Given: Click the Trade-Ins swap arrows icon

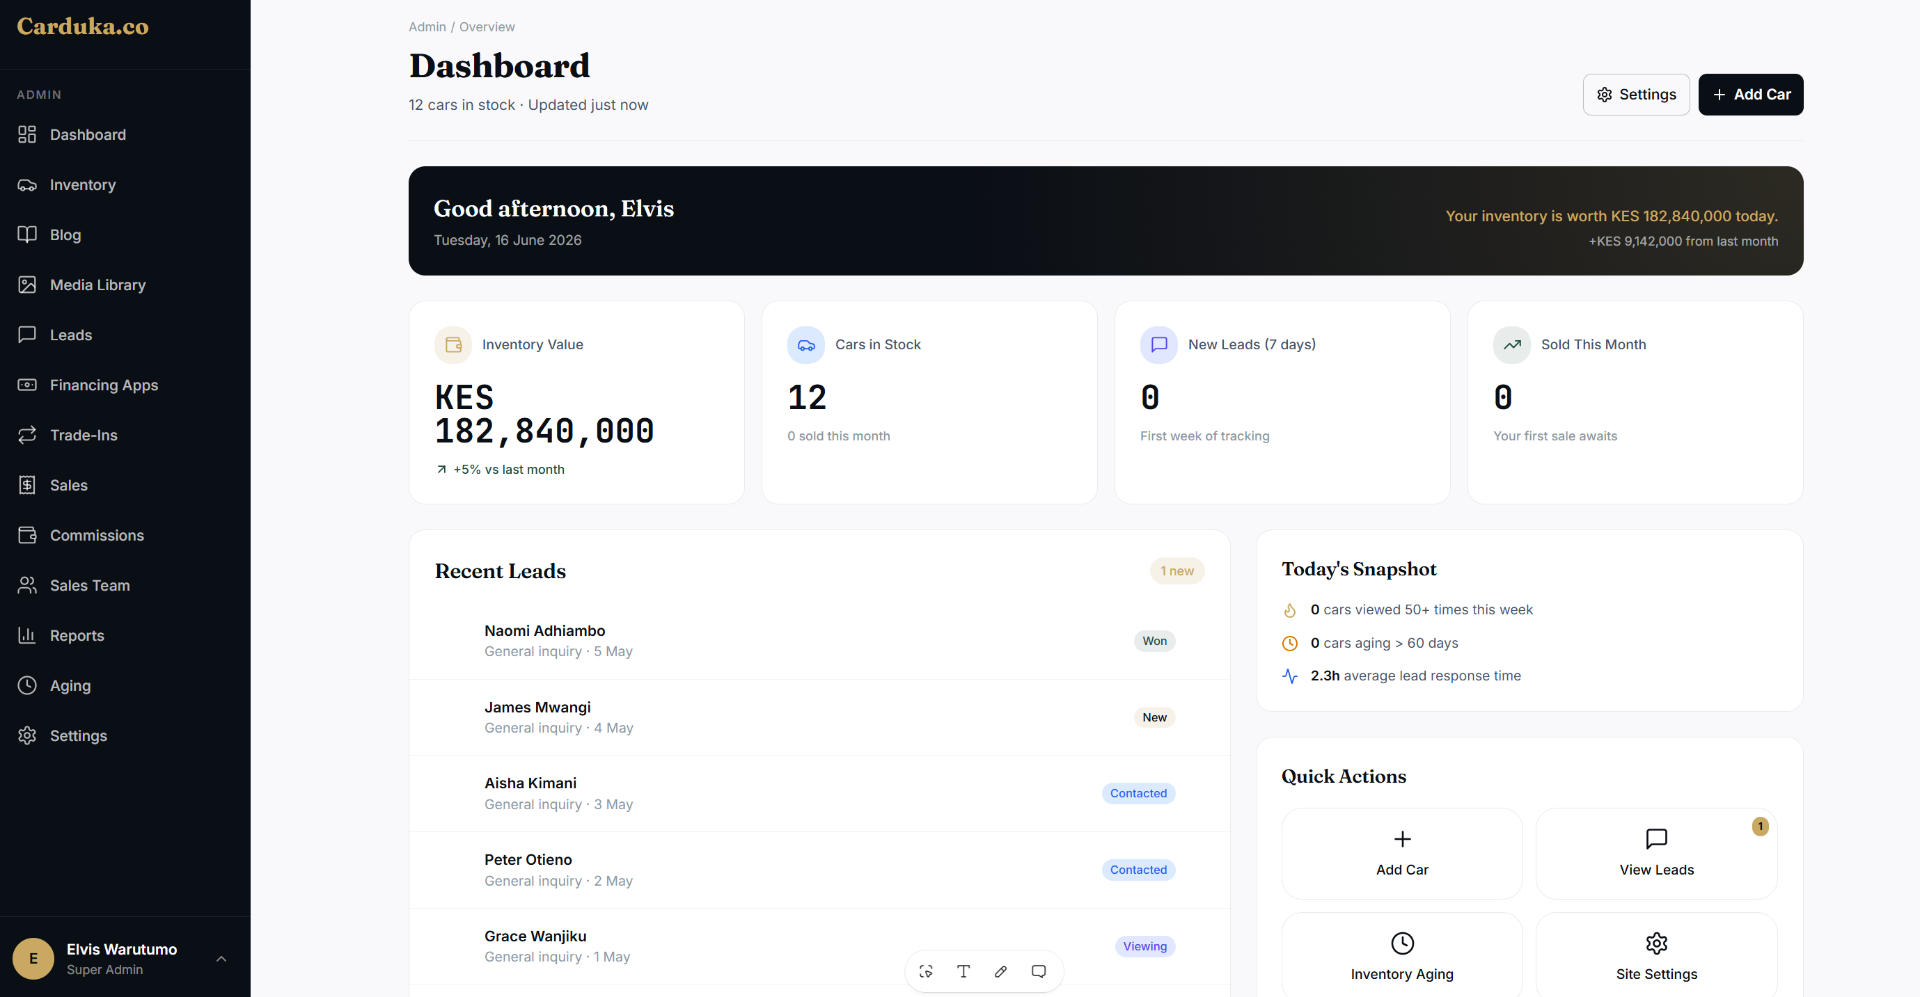Looking at the screenshot, I should coord(27,435).
